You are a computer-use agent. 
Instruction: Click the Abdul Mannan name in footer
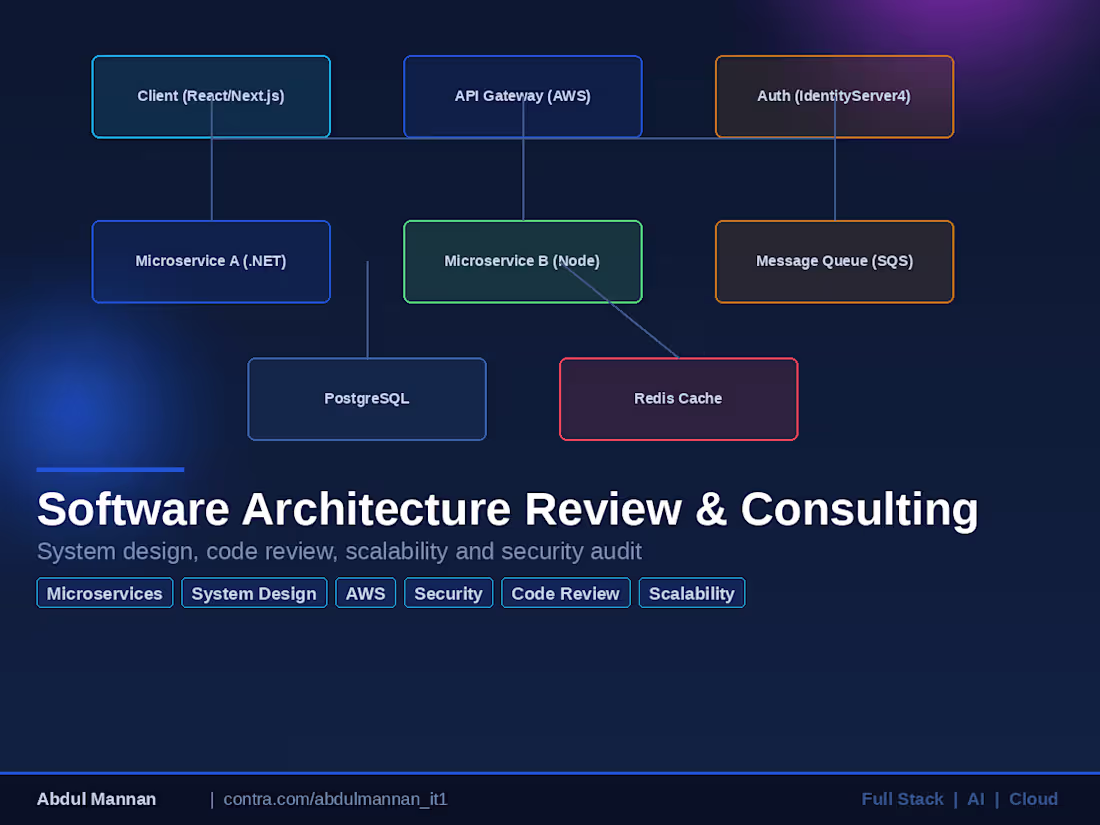(96, 799)
